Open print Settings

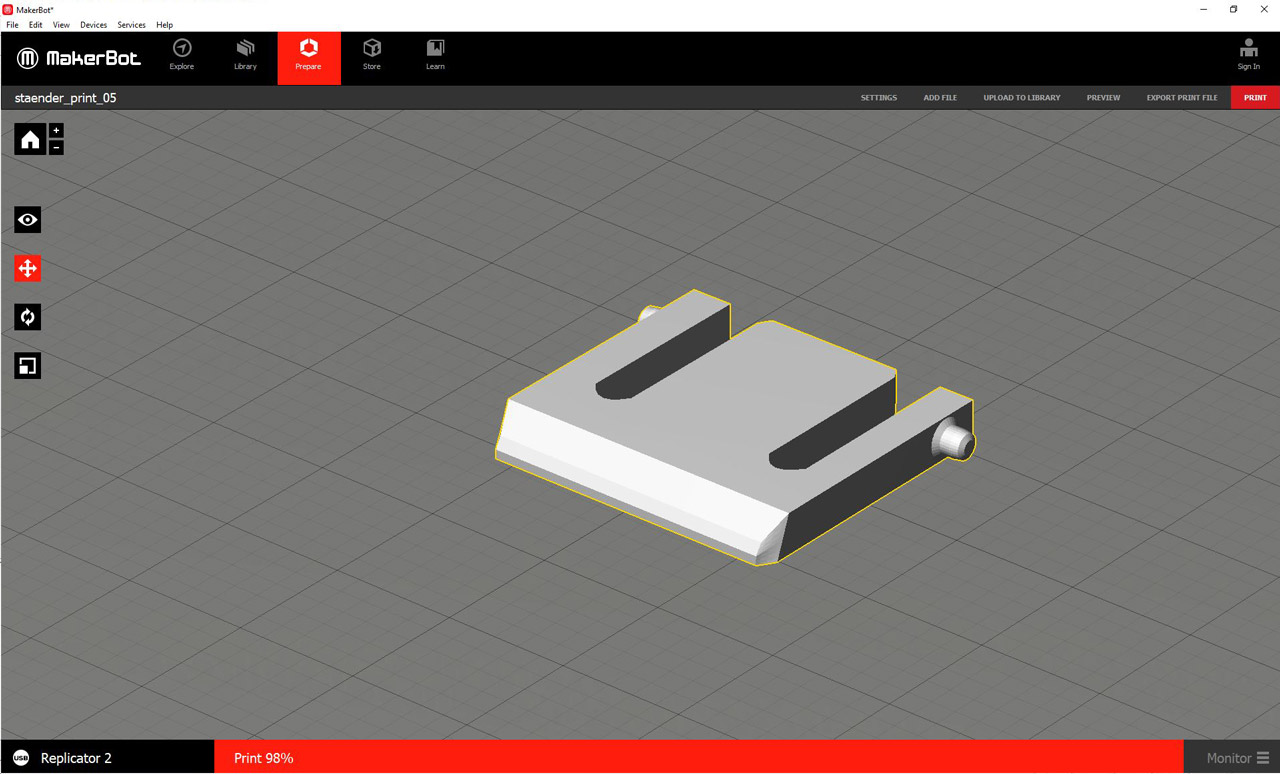click(x=879, y=98)
